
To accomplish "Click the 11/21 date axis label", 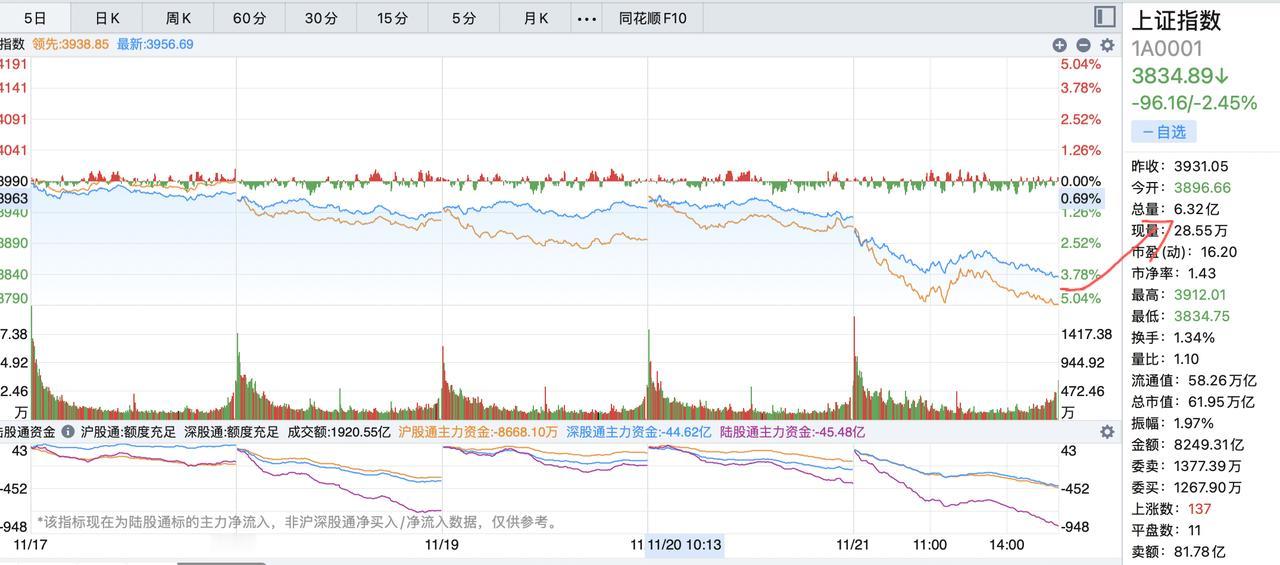I will coord(853,545).
